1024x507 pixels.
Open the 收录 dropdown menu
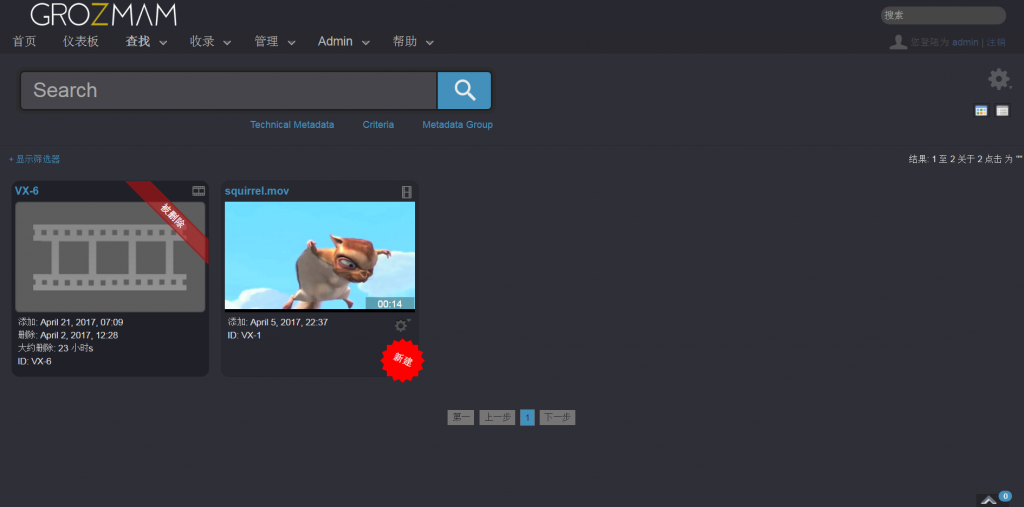click(210, 42)
